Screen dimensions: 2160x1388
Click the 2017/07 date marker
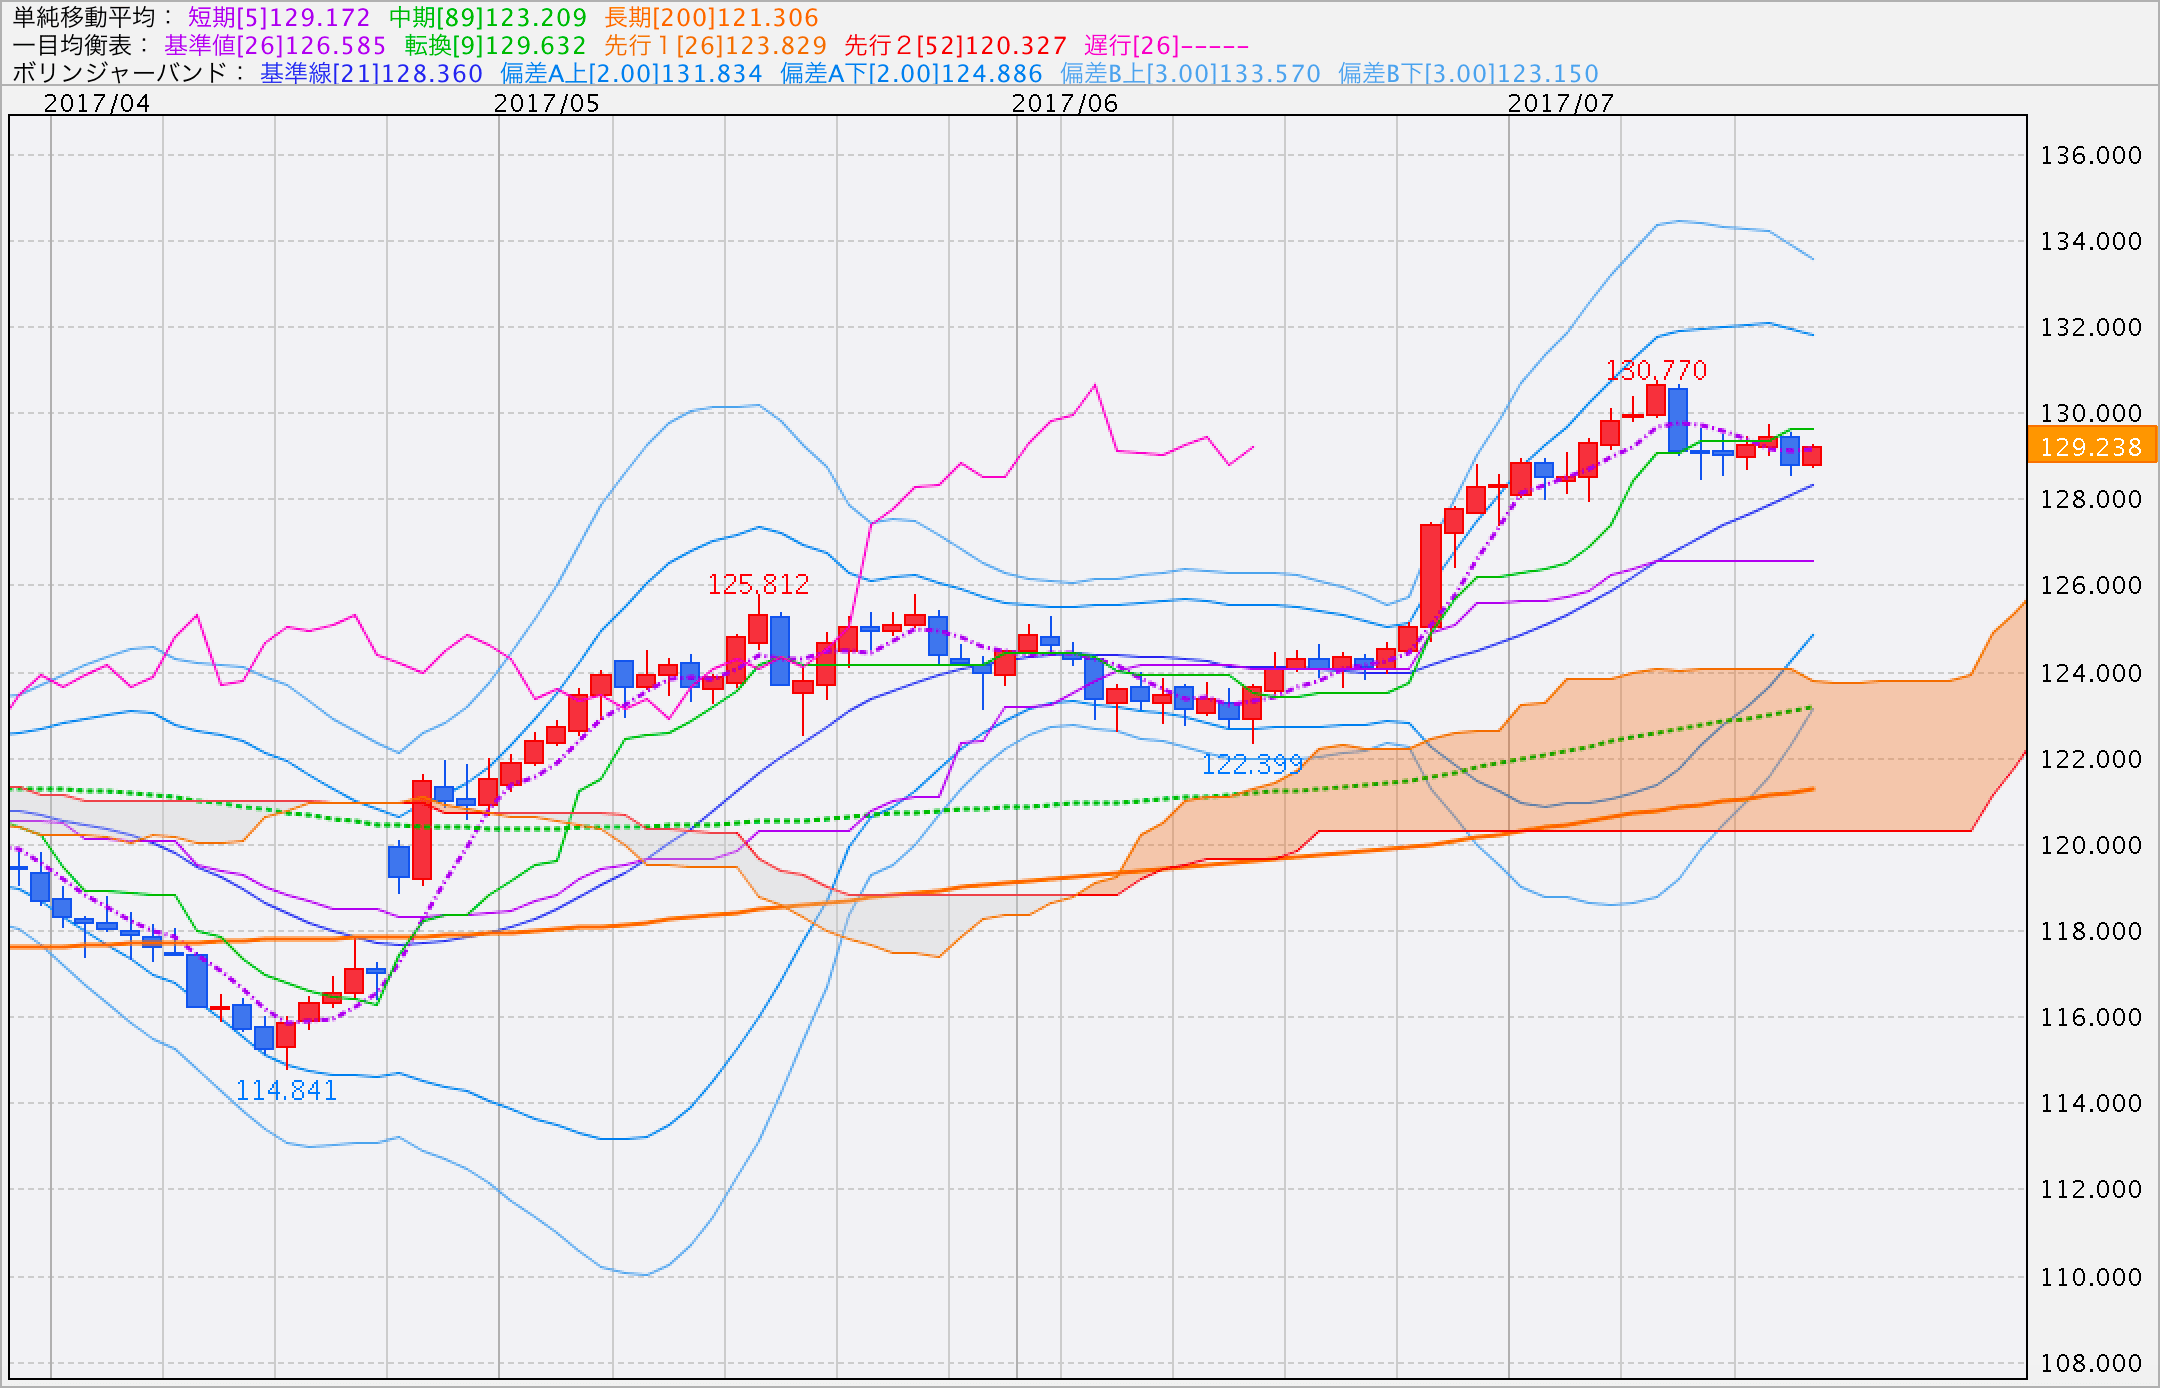click(x=1560, y=103)
